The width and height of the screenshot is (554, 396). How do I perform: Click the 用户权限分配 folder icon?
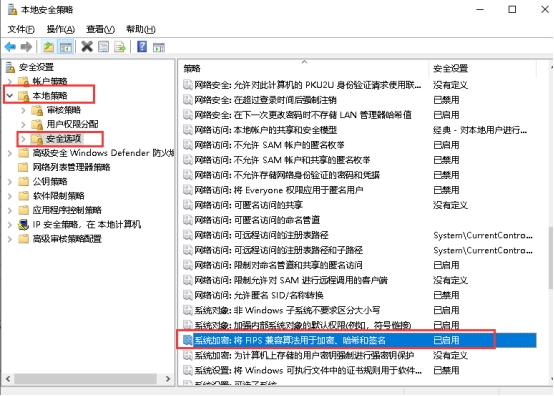[x=37, y=124]
